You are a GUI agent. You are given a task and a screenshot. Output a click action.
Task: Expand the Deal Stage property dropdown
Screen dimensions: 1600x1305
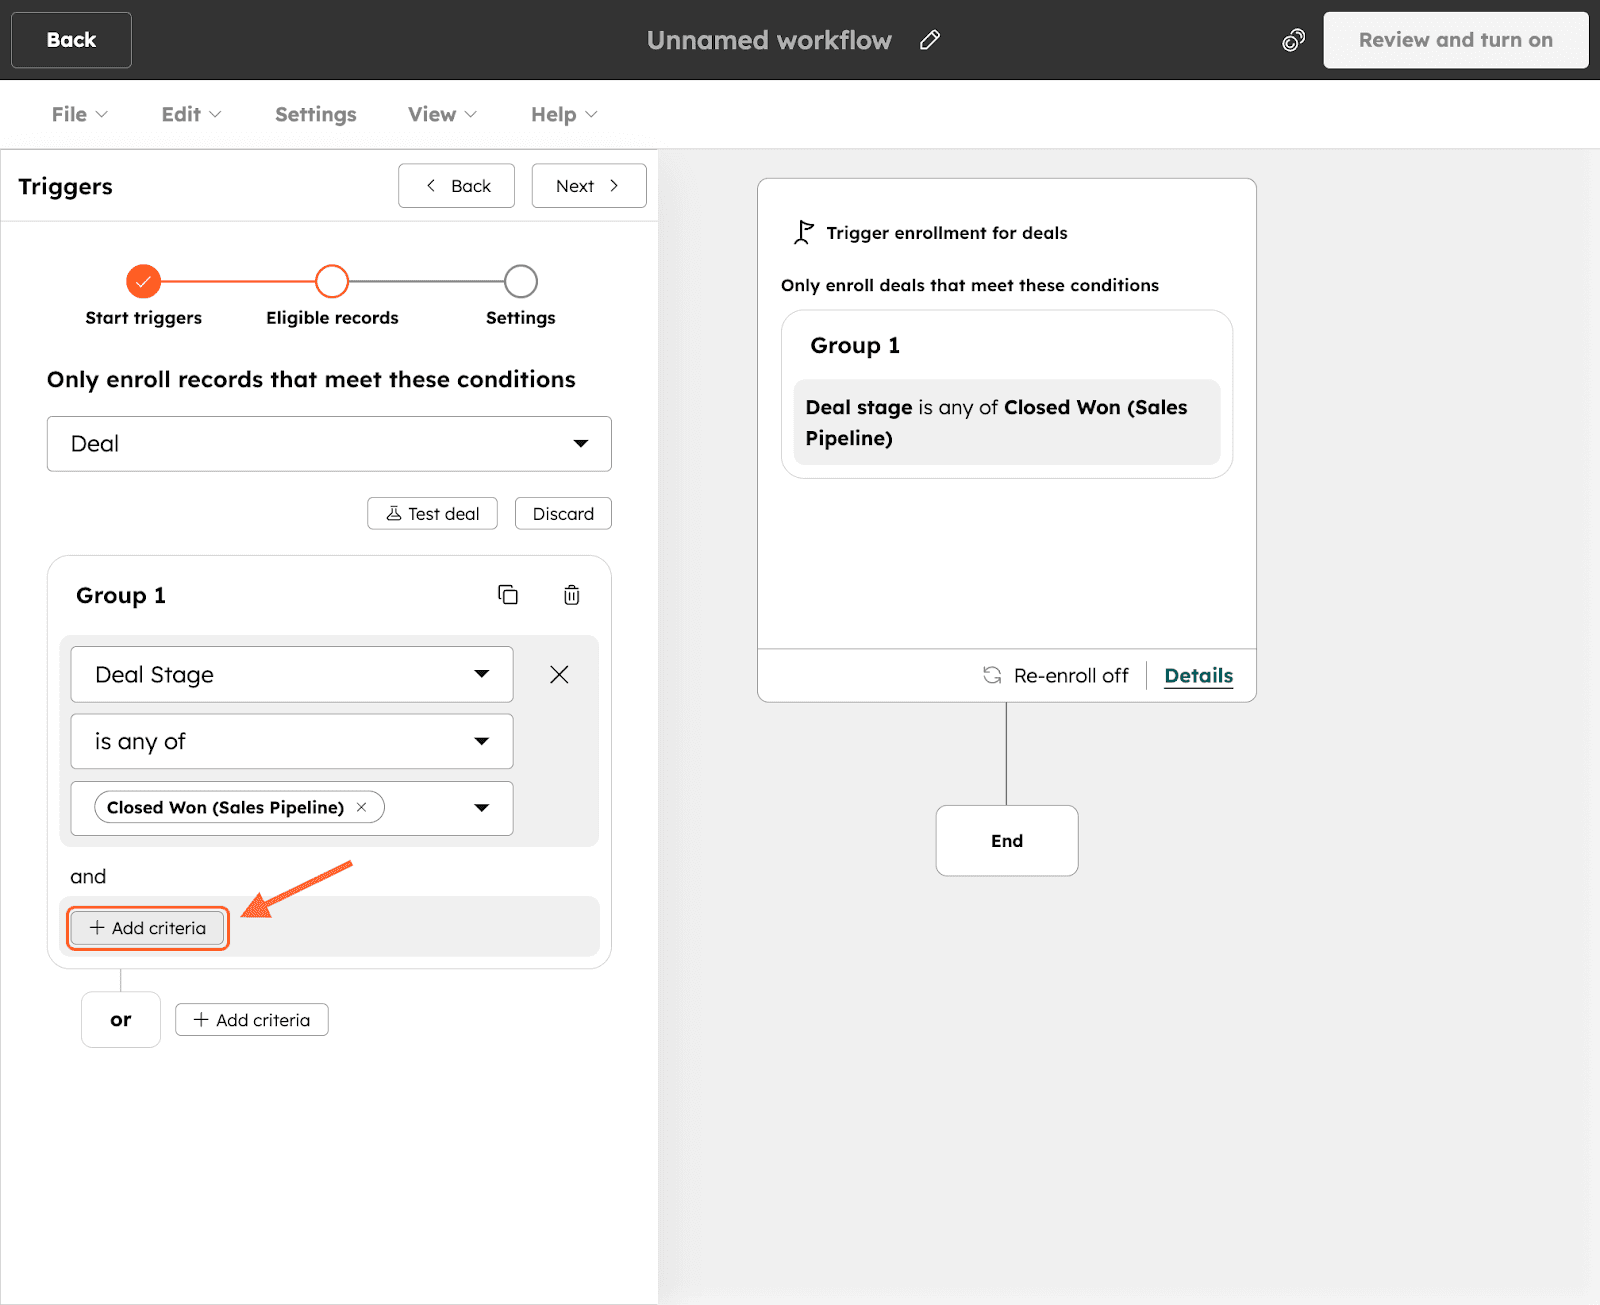(292, 675)
